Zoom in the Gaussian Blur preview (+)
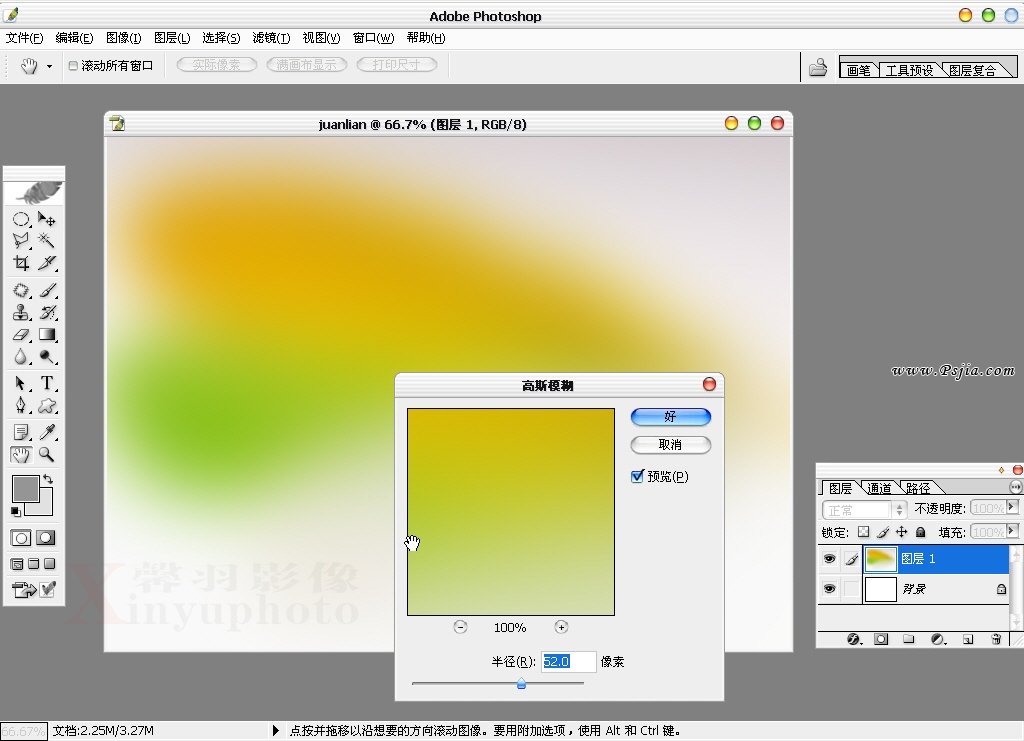The image size is (1024, 741). (x=561, y=627)
